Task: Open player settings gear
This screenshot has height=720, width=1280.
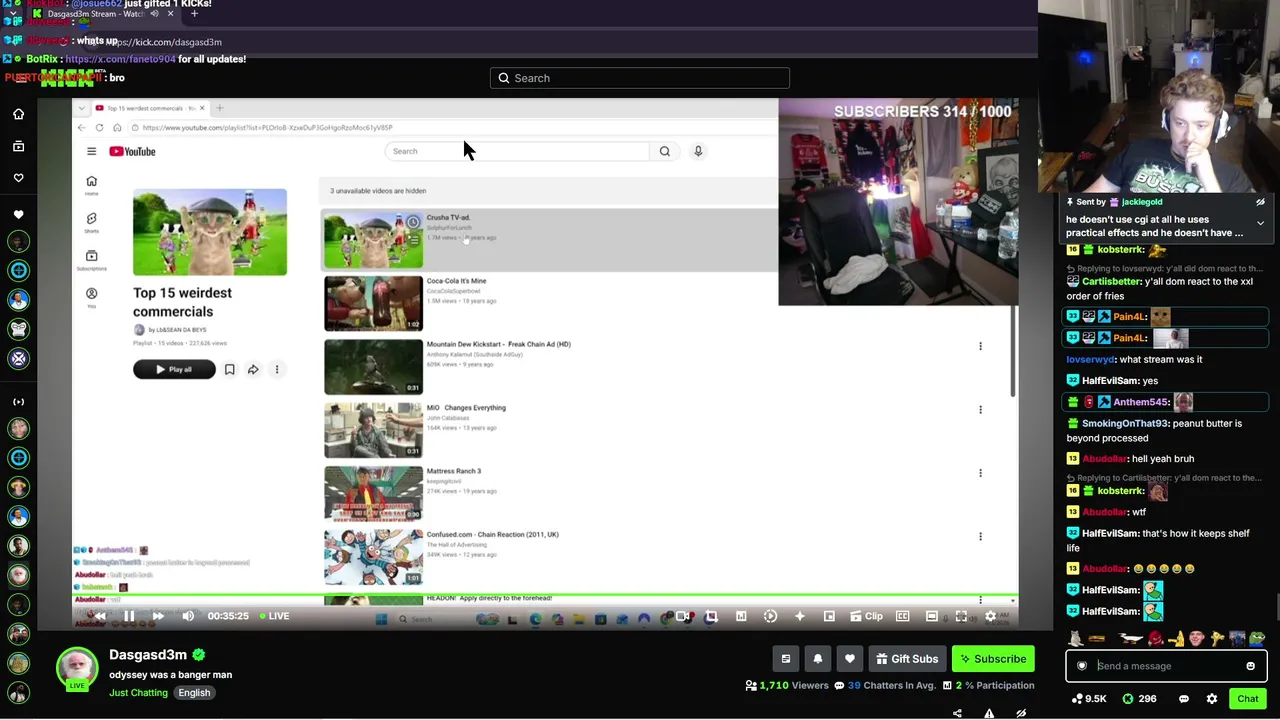Action: pos(990,616)
